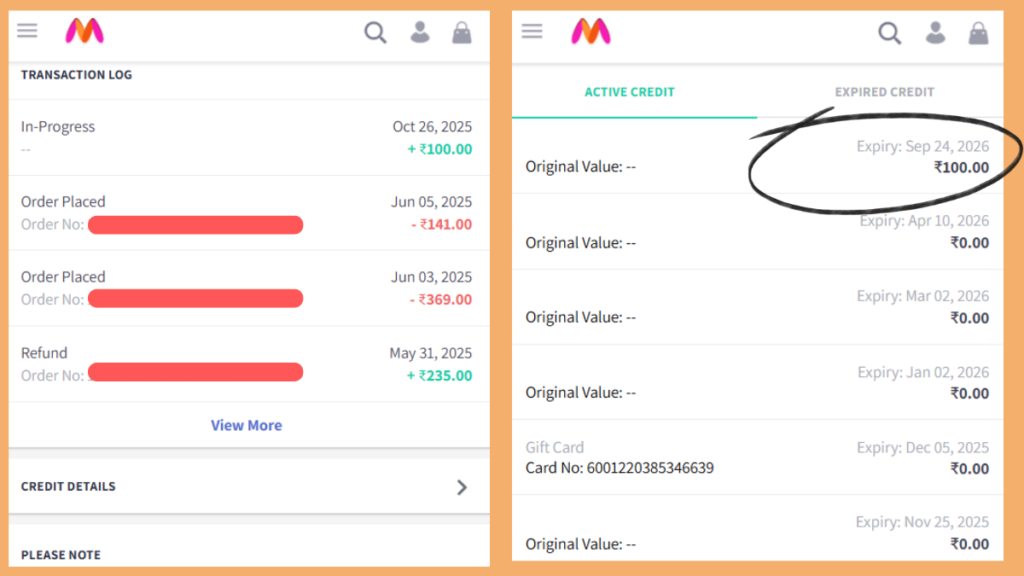Switch to the EXPIRED CREDIT tab
This screenshot has width=1024, height=576.
(884, 91)
